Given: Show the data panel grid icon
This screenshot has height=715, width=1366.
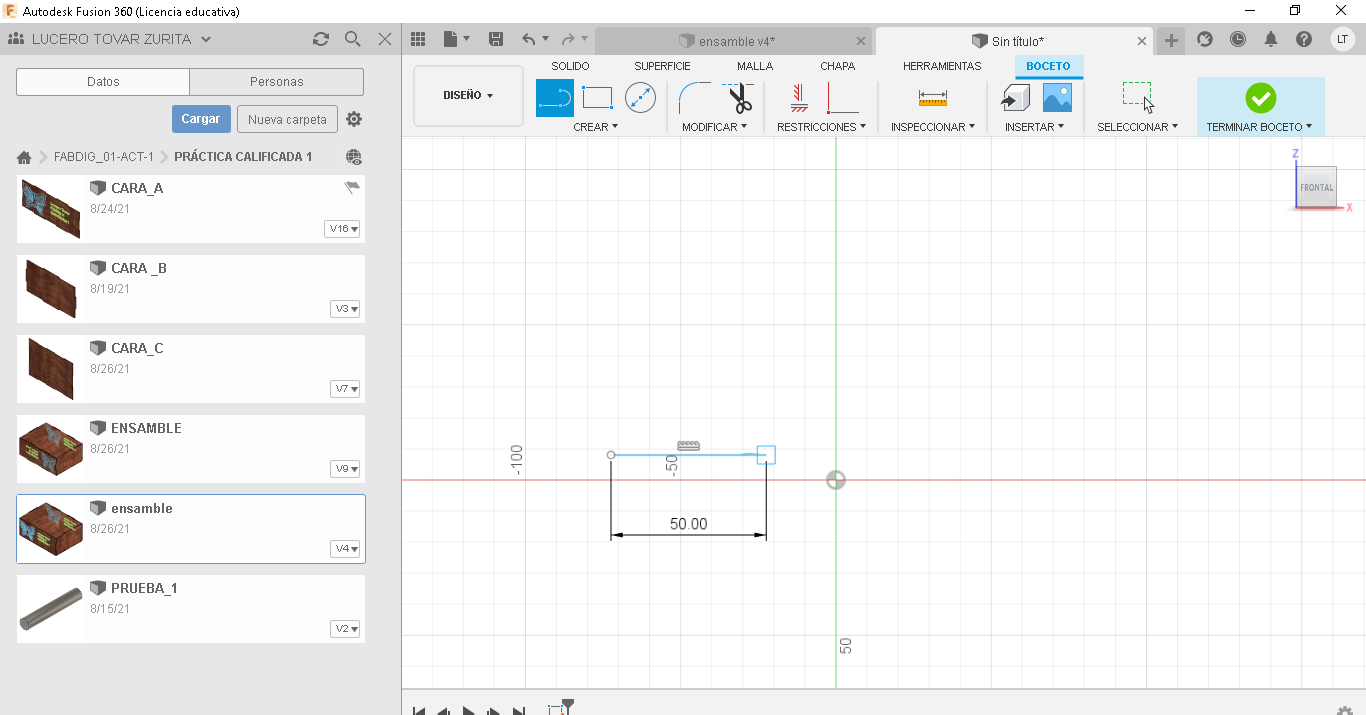Looking at the screenshot, I should click(419, 39).
